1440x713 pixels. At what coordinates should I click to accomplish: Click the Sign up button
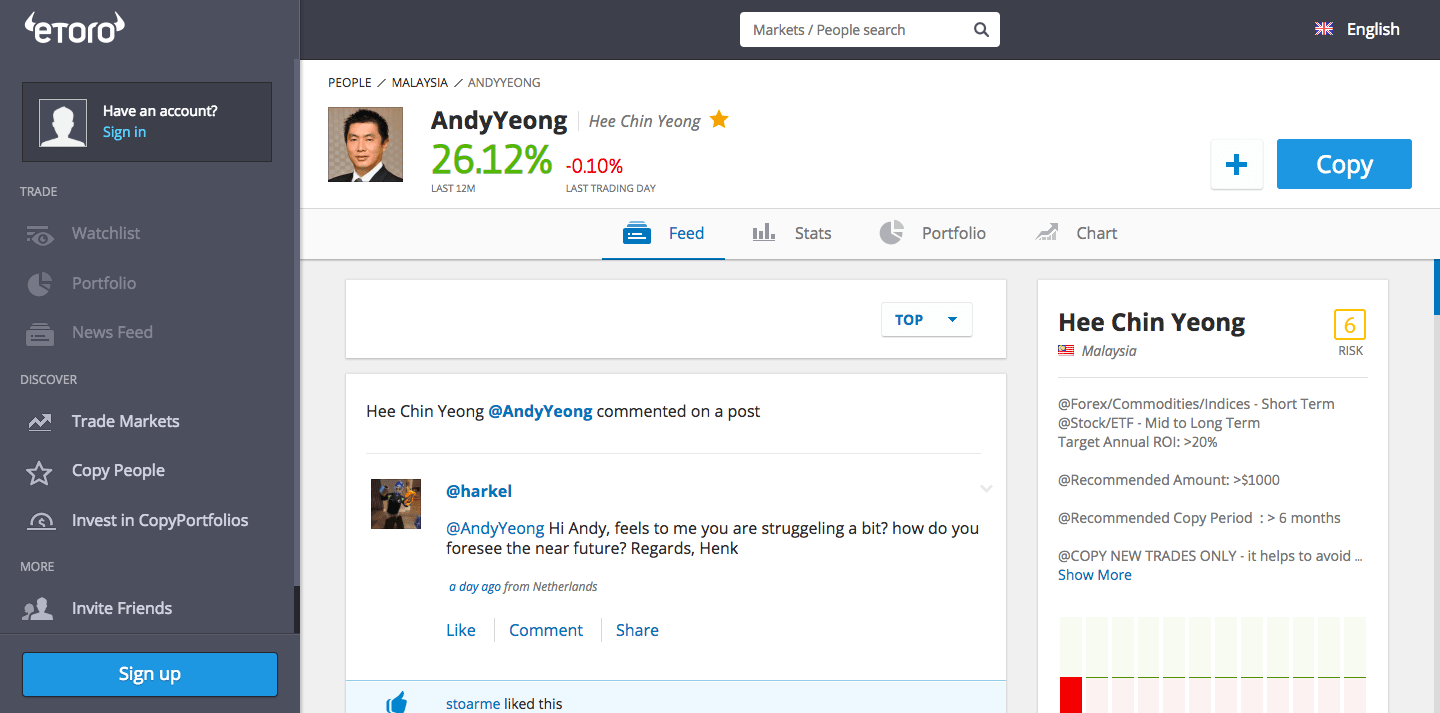tap(149, 674)
